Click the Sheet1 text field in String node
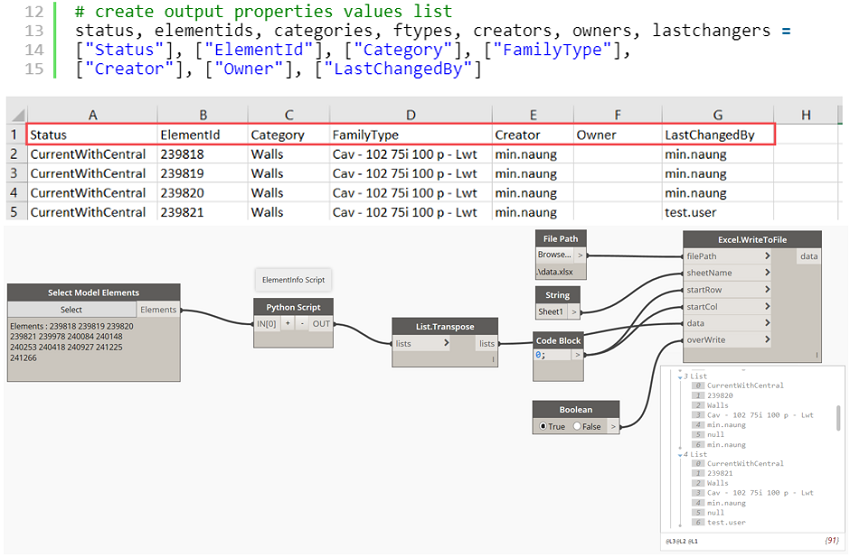Image resolution: width=850 pixels, height=557 pixels. tap(552, 311)
